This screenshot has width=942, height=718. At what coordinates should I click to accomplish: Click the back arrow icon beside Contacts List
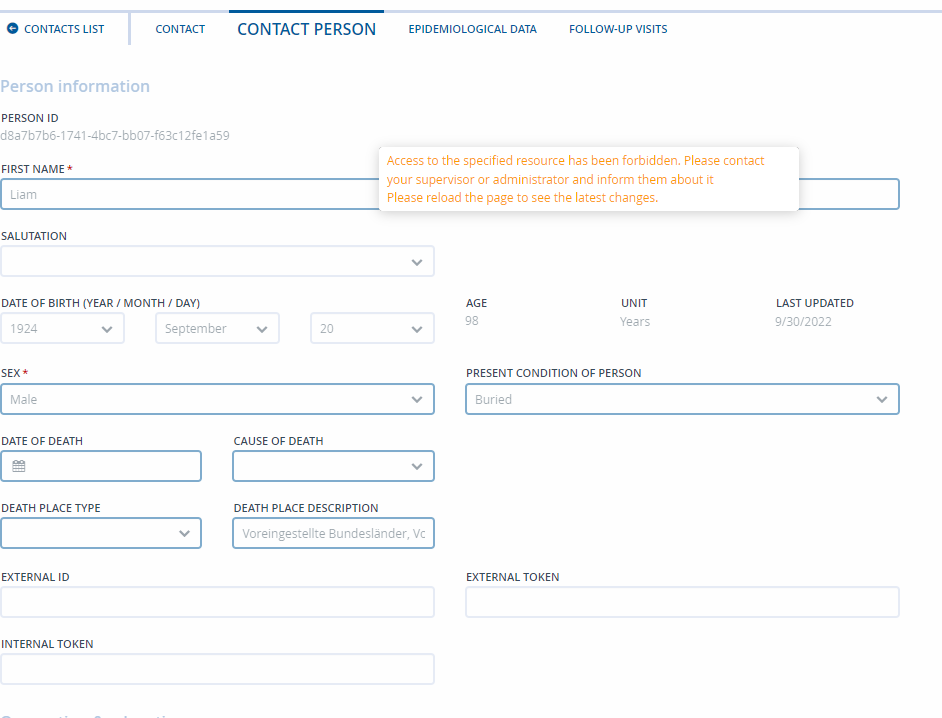pos(12,28)
